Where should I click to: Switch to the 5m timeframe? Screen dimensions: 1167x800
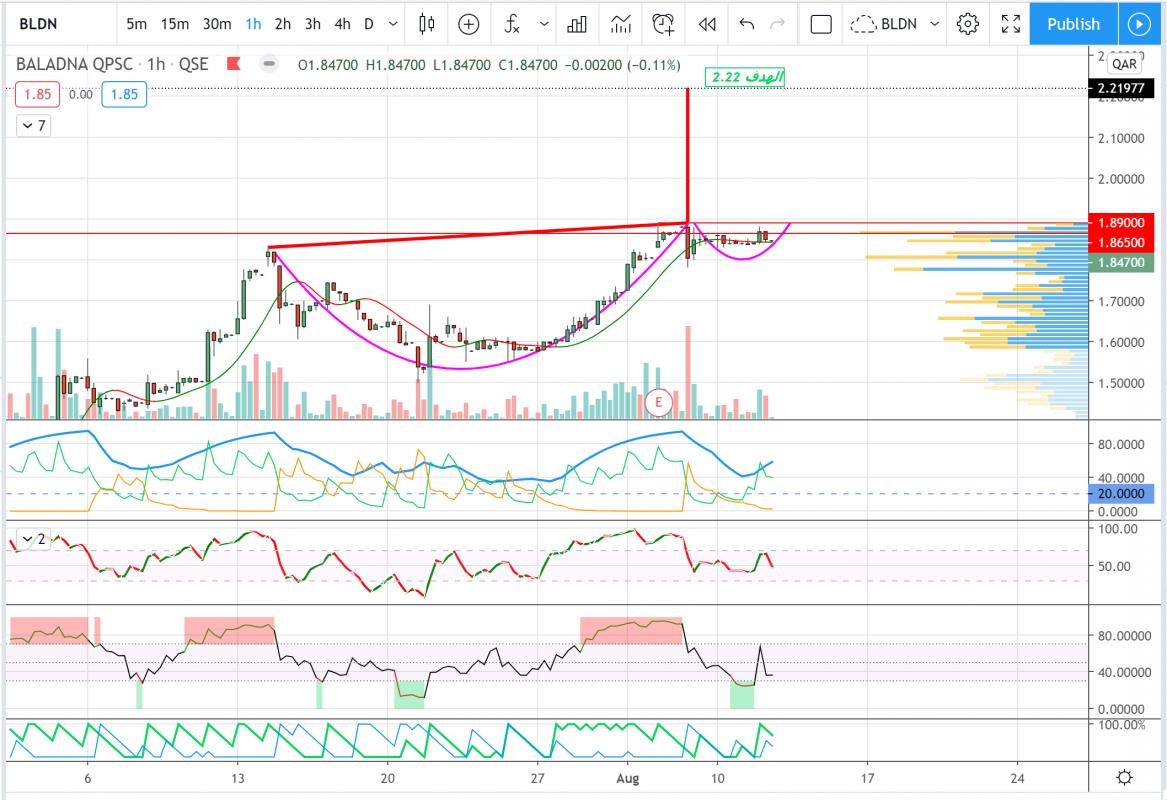136,24
